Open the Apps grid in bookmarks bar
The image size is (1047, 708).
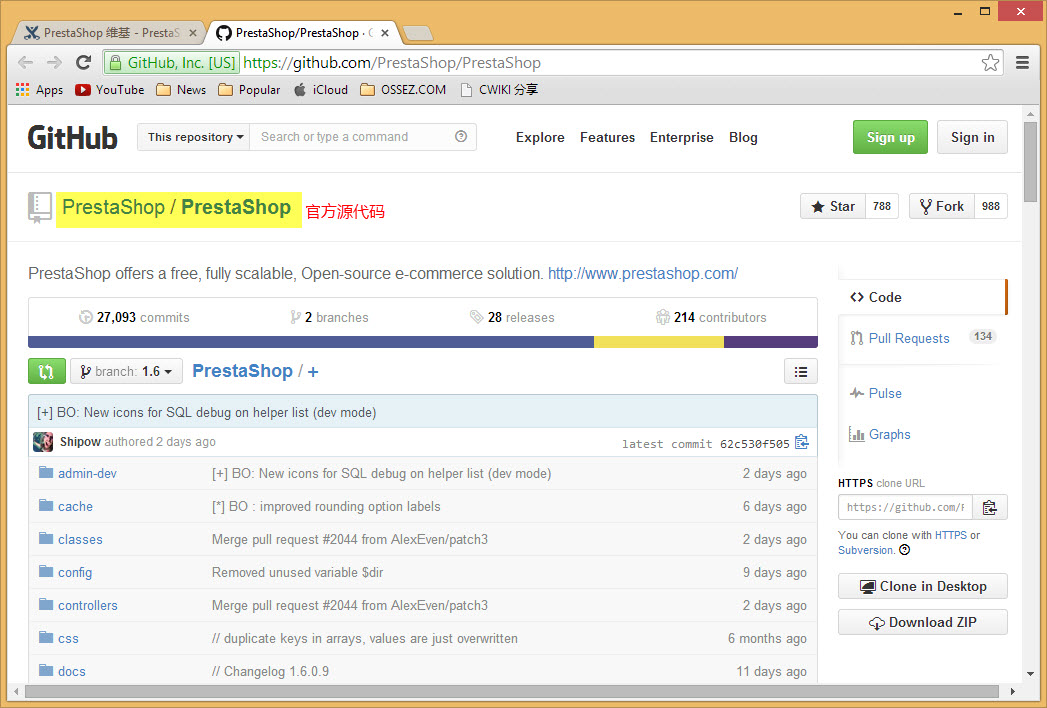tap(39, 90)
